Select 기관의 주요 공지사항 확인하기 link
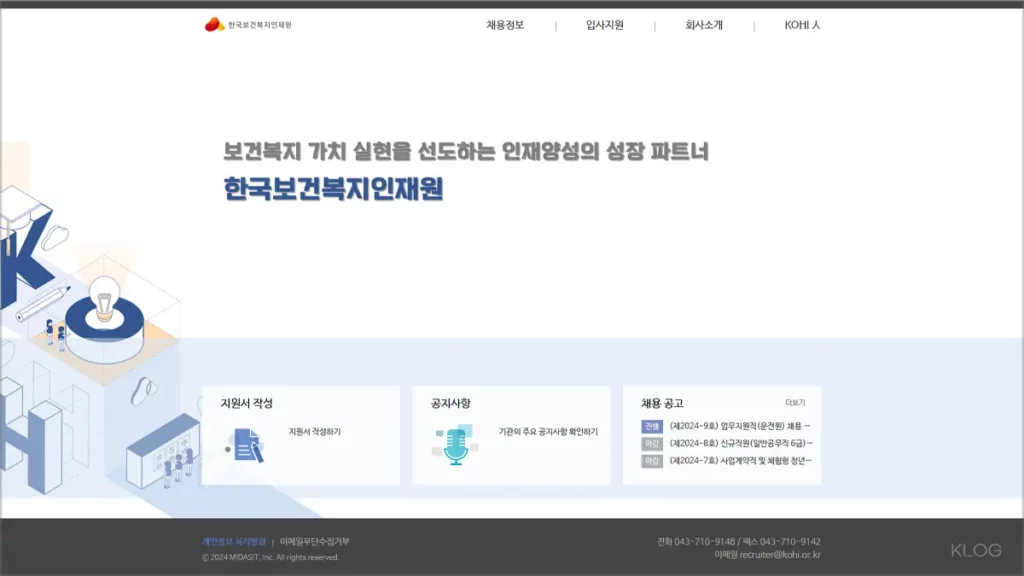This screenshot has width=1024, height=576. [x=548, y=432]
